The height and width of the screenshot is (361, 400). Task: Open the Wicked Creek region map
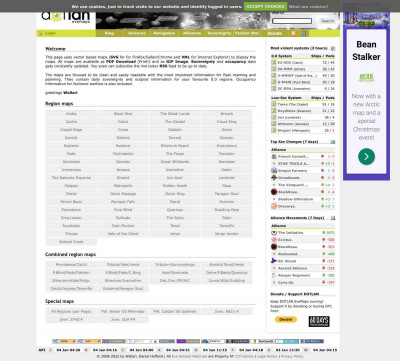pos(71,242)
